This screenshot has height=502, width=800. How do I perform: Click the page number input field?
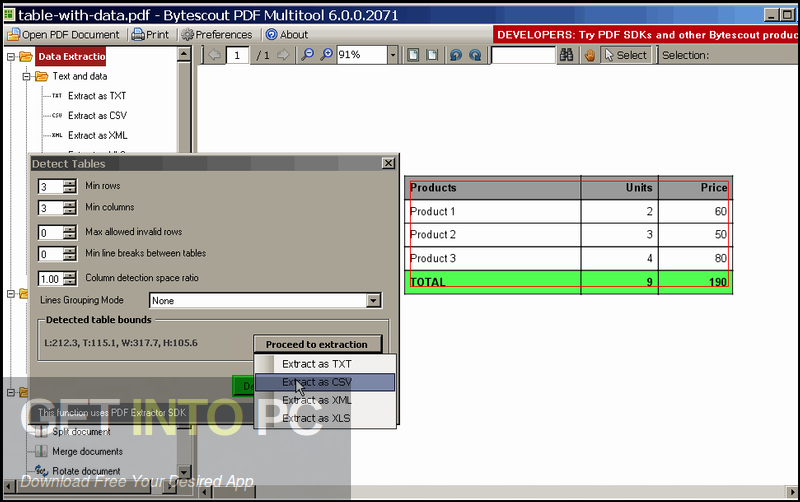click(237, 55)
